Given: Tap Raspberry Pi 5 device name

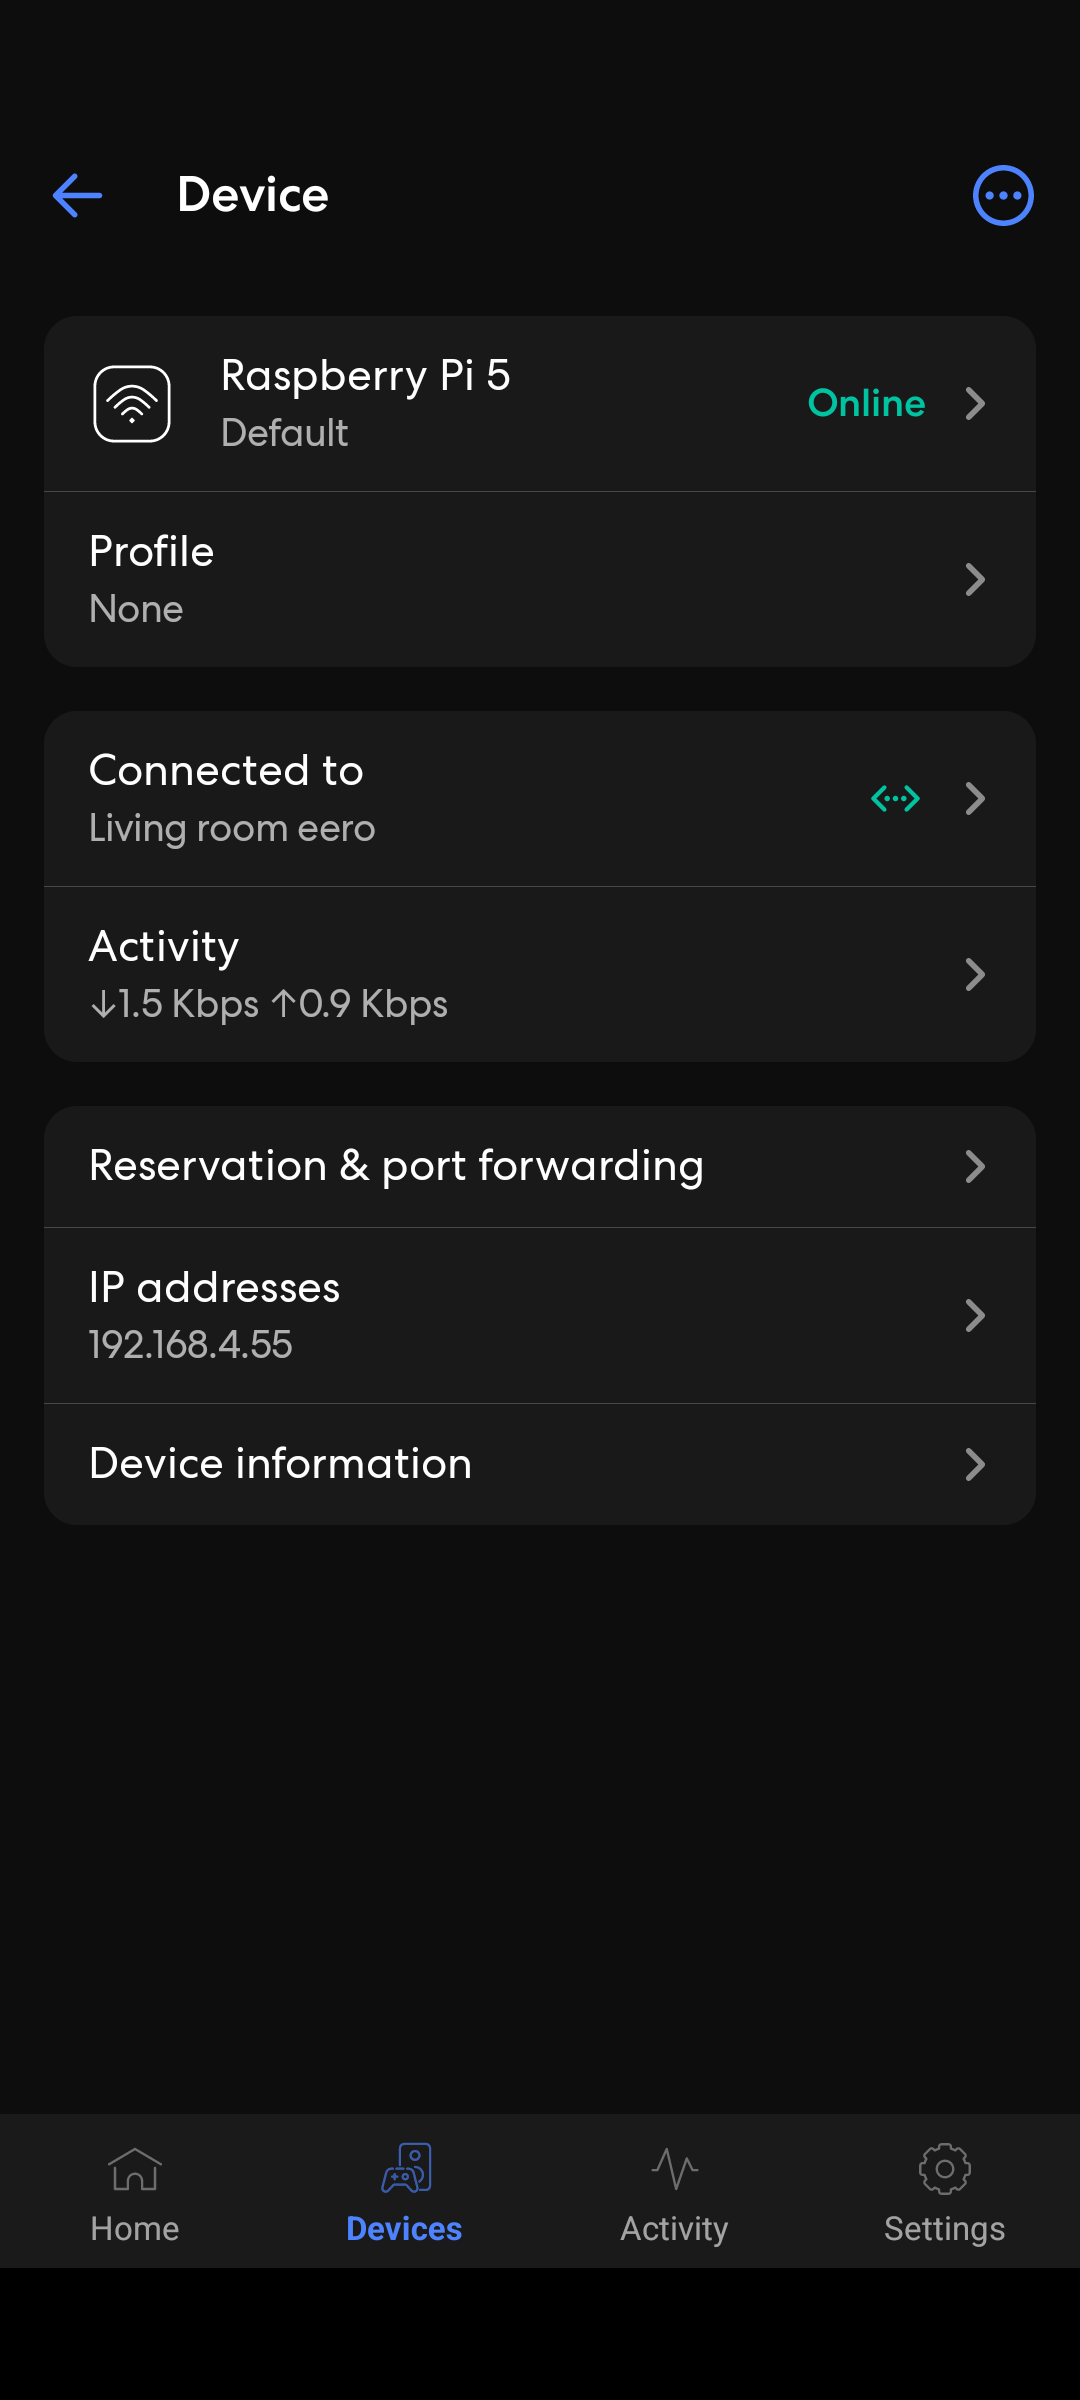Looking at the screenshot, I should 365,376.
